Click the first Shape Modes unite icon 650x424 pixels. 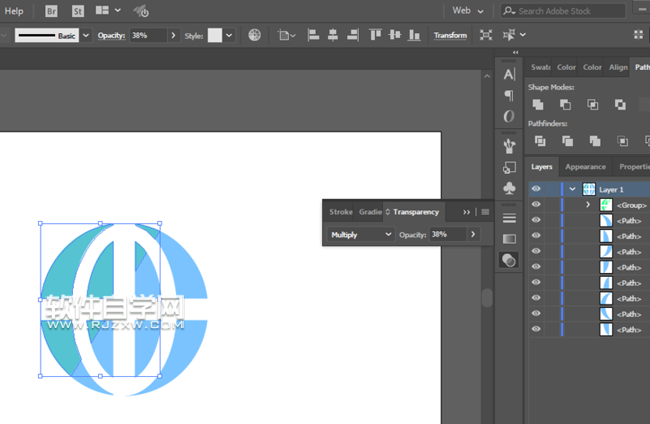538,104
